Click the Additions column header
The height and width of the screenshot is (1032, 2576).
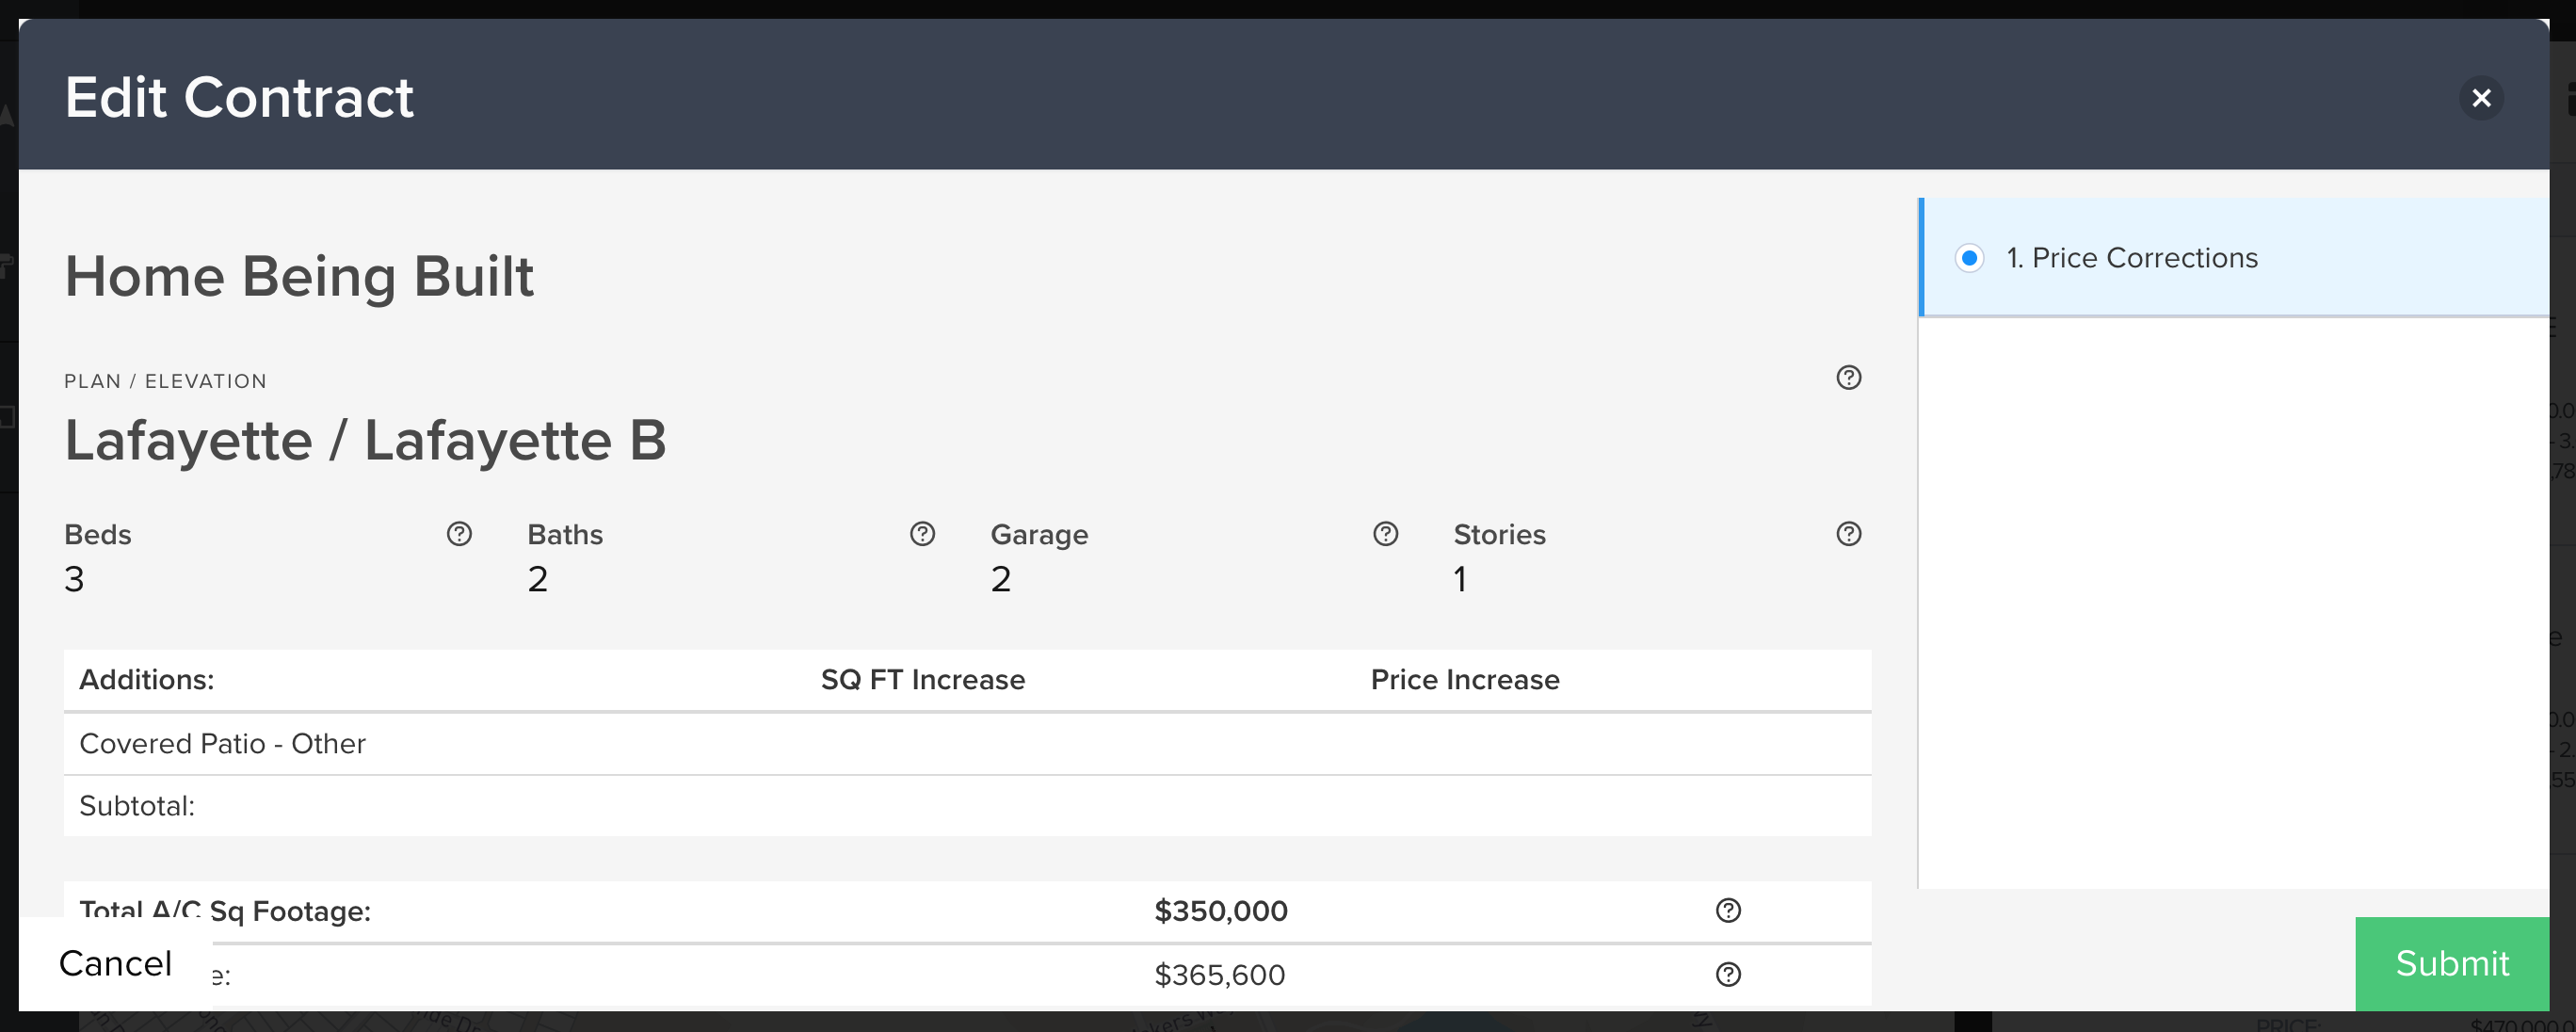point(147,680)
